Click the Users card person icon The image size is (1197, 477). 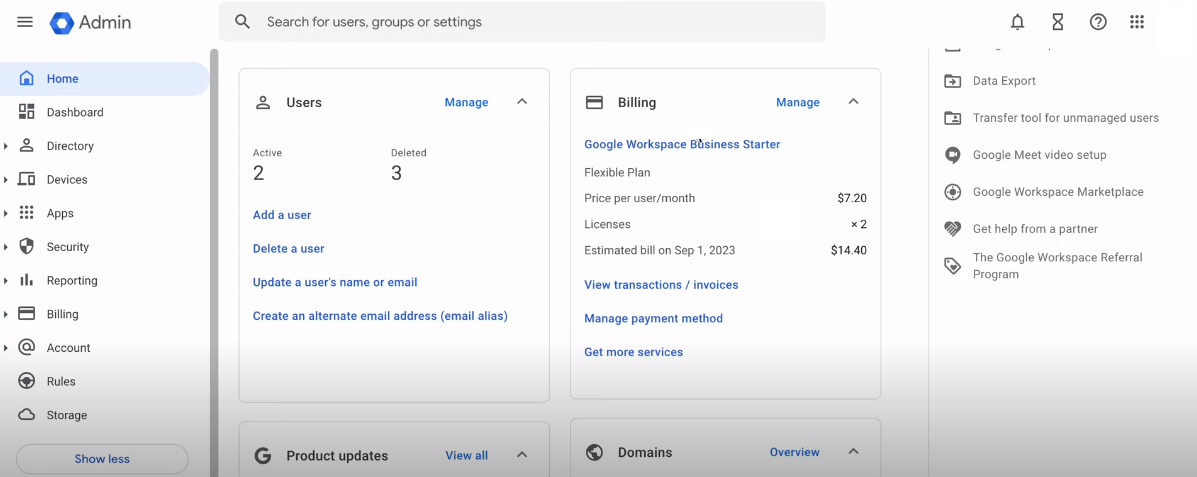coord(263,102)
